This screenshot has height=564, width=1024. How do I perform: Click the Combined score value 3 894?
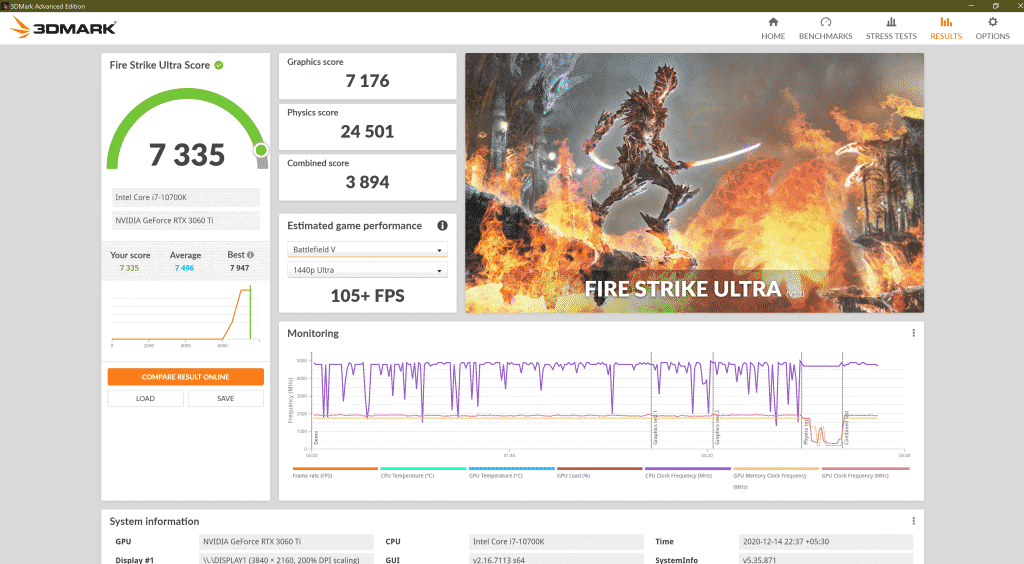click(367, 182)
